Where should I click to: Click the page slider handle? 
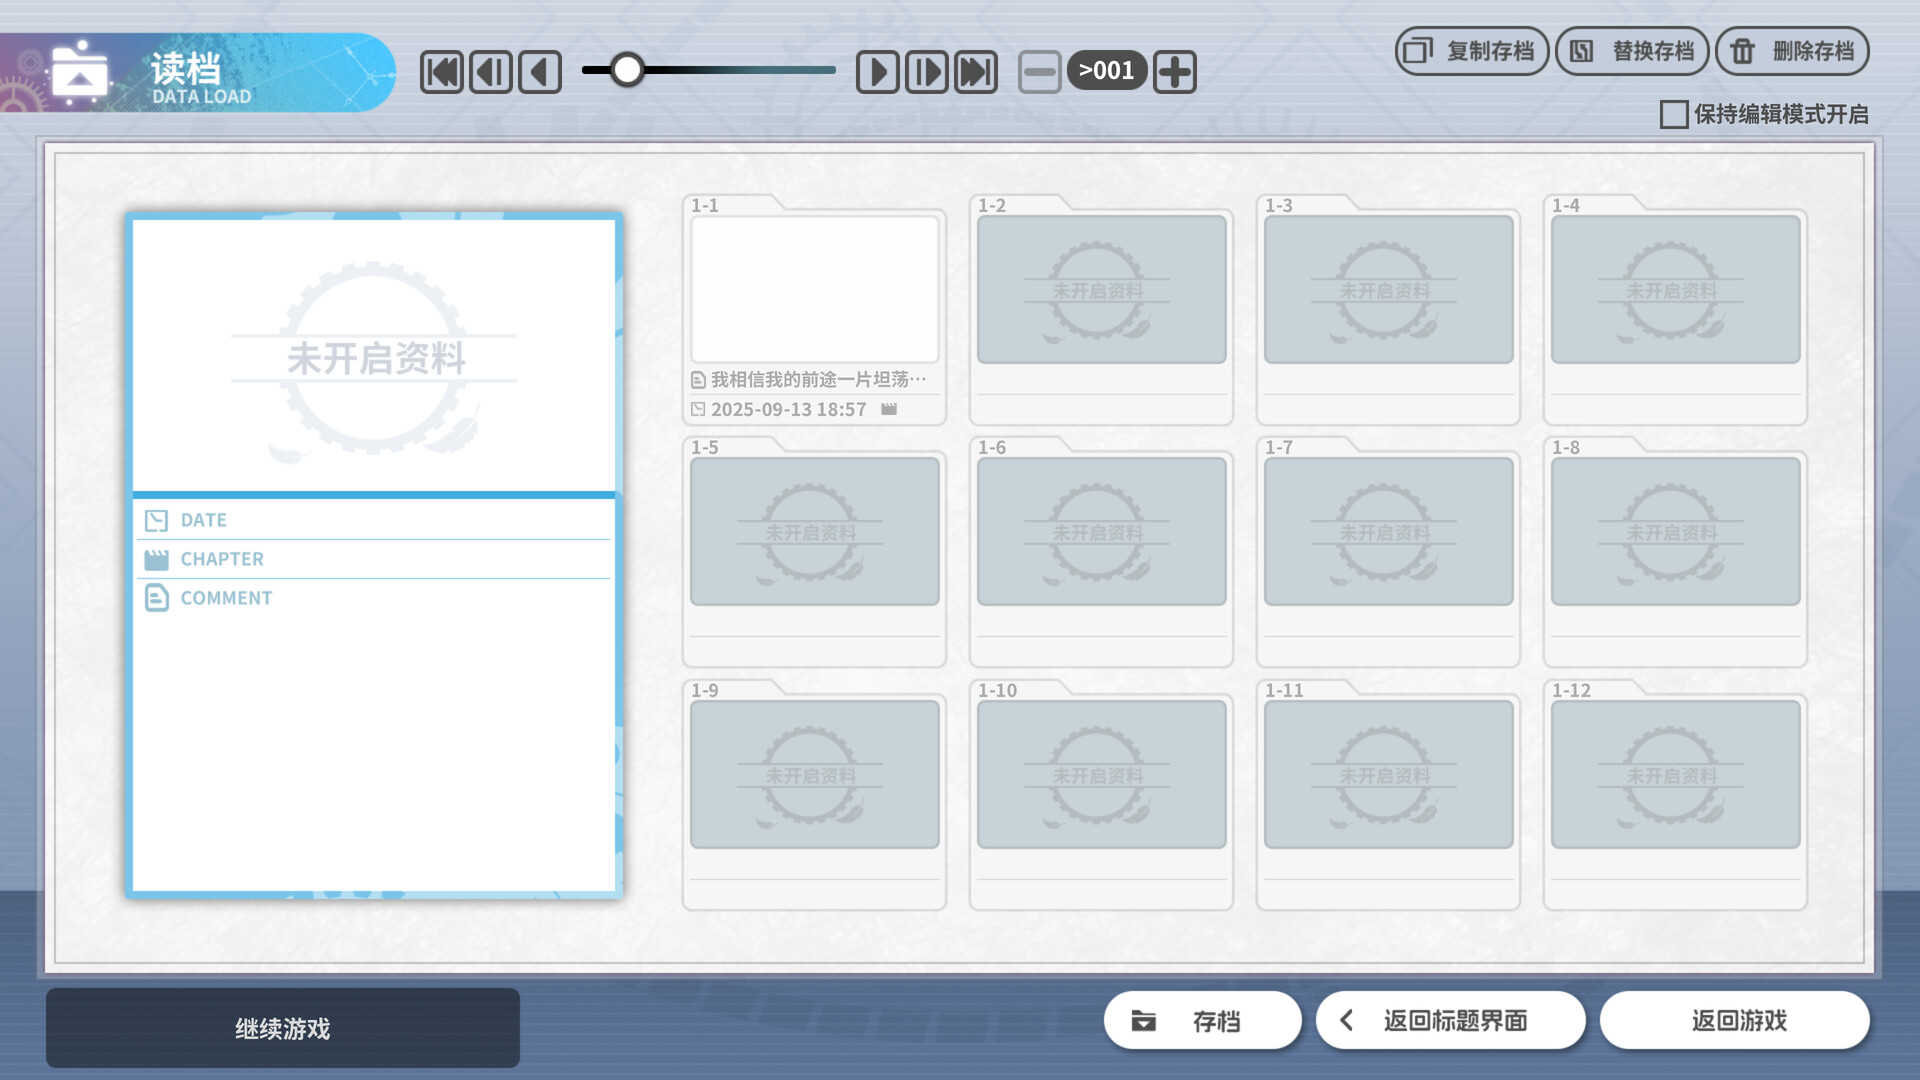[x=628, y=70]
